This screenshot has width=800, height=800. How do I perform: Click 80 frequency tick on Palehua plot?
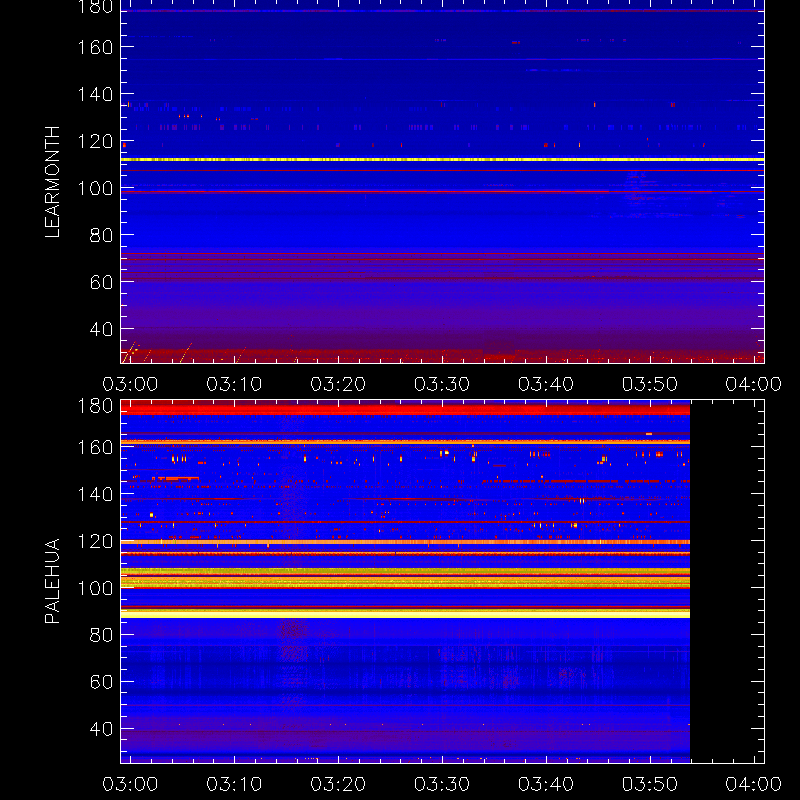102,635
